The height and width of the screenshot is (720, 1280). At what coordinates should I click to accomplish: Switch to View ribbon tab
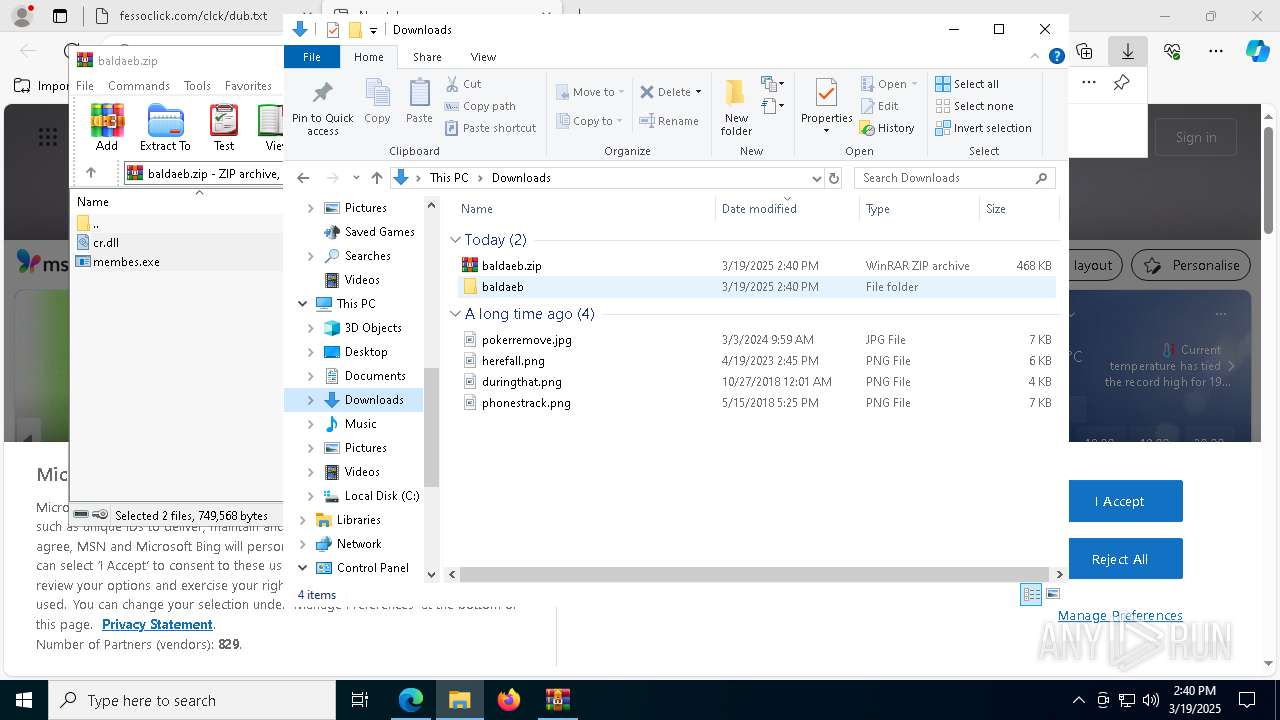click(x=483, y=57)
